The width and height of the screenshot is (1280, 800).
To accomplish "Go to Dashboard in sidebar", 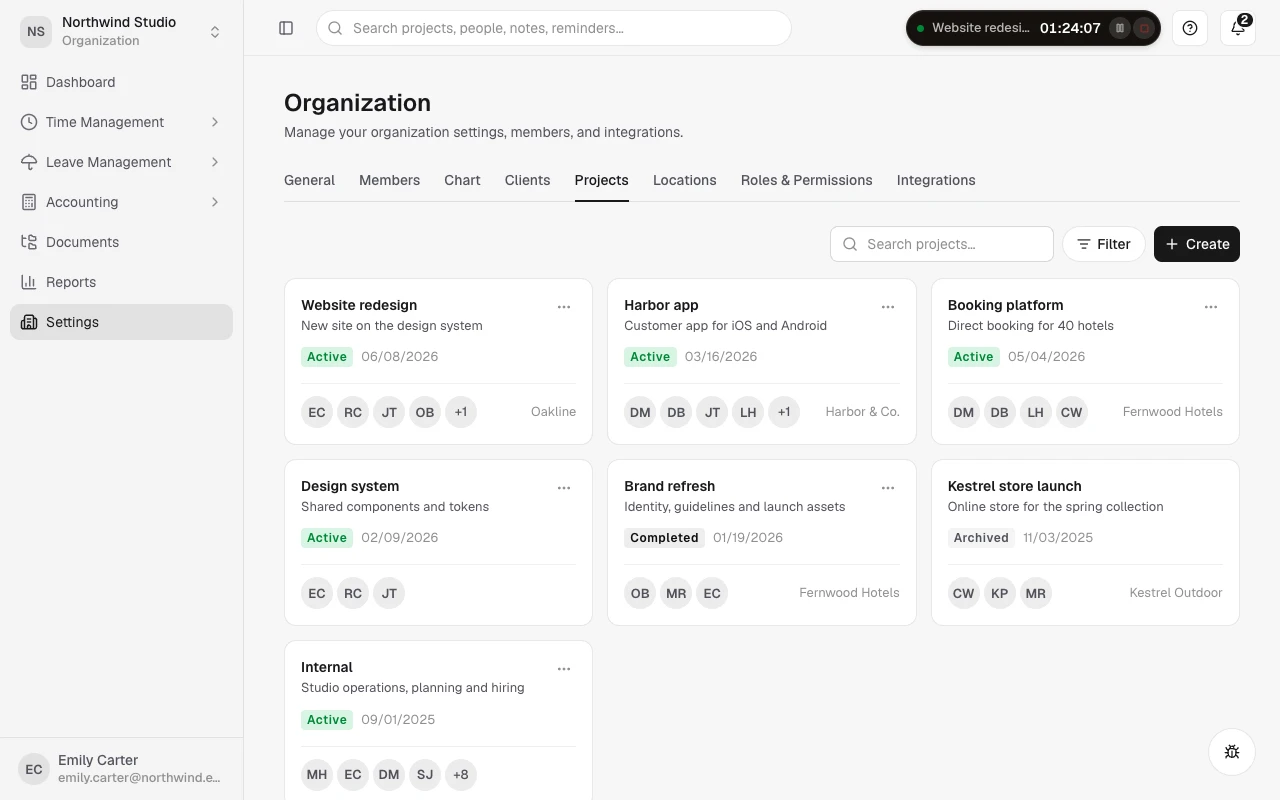I will 121,82.
